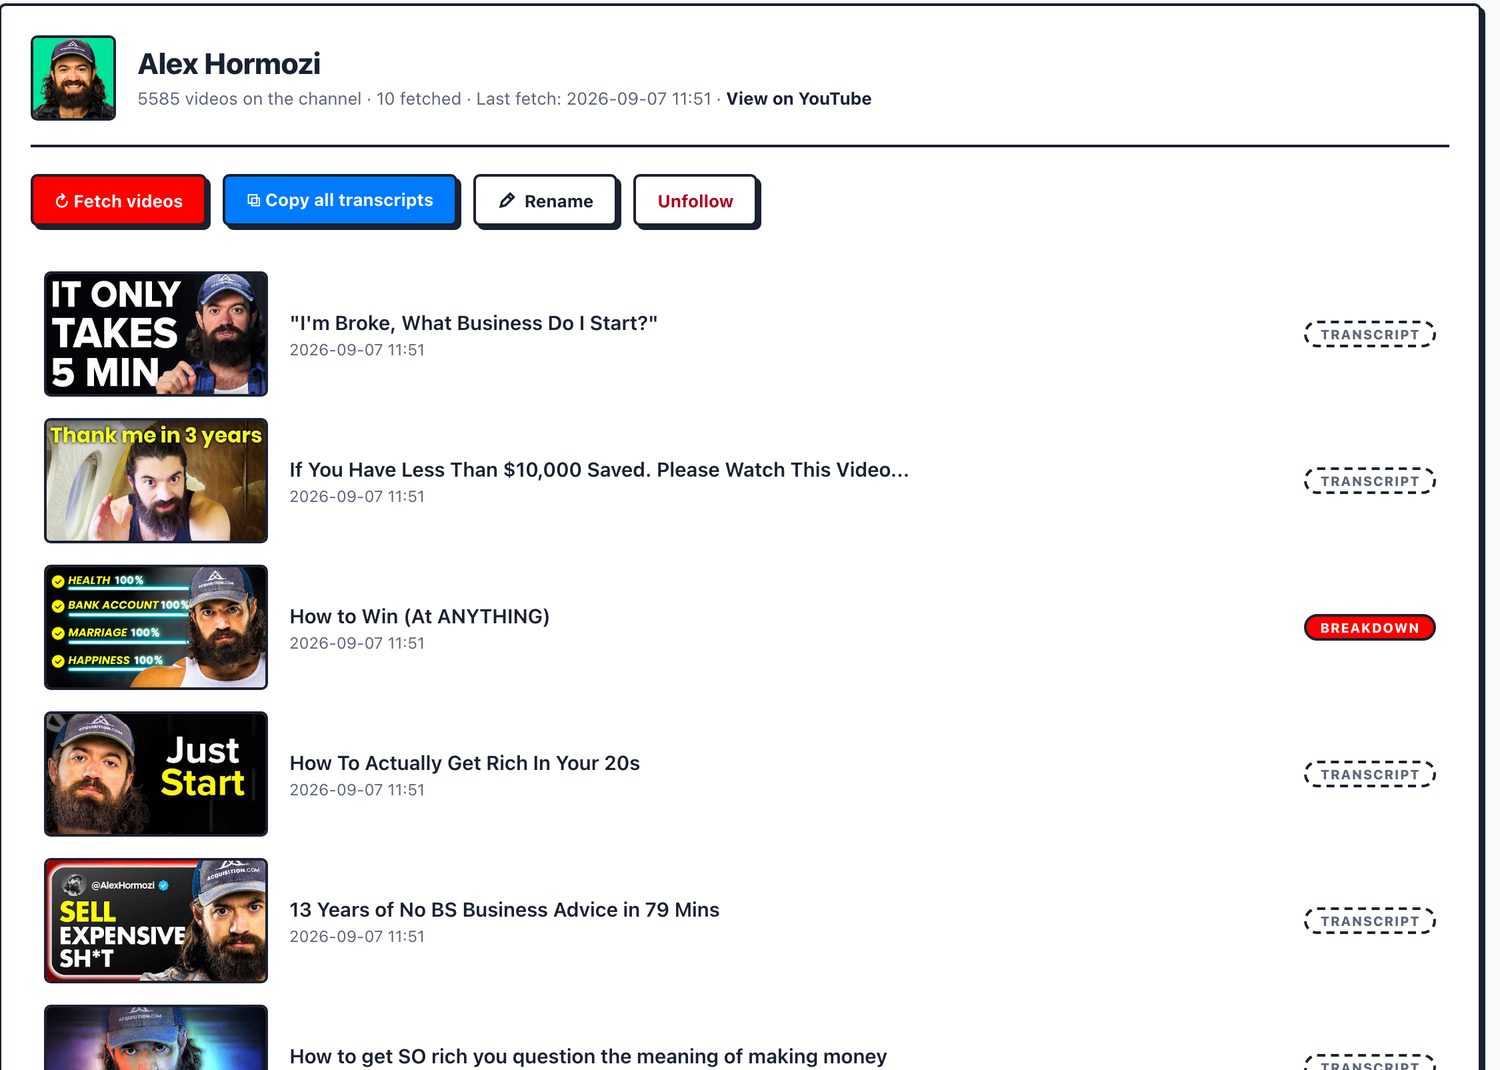The width and height of the screenshot is (1500, 1070).
Task: Open title "If You Have Less Than $10,000 Saved"
Action: (x=599, y=470)
